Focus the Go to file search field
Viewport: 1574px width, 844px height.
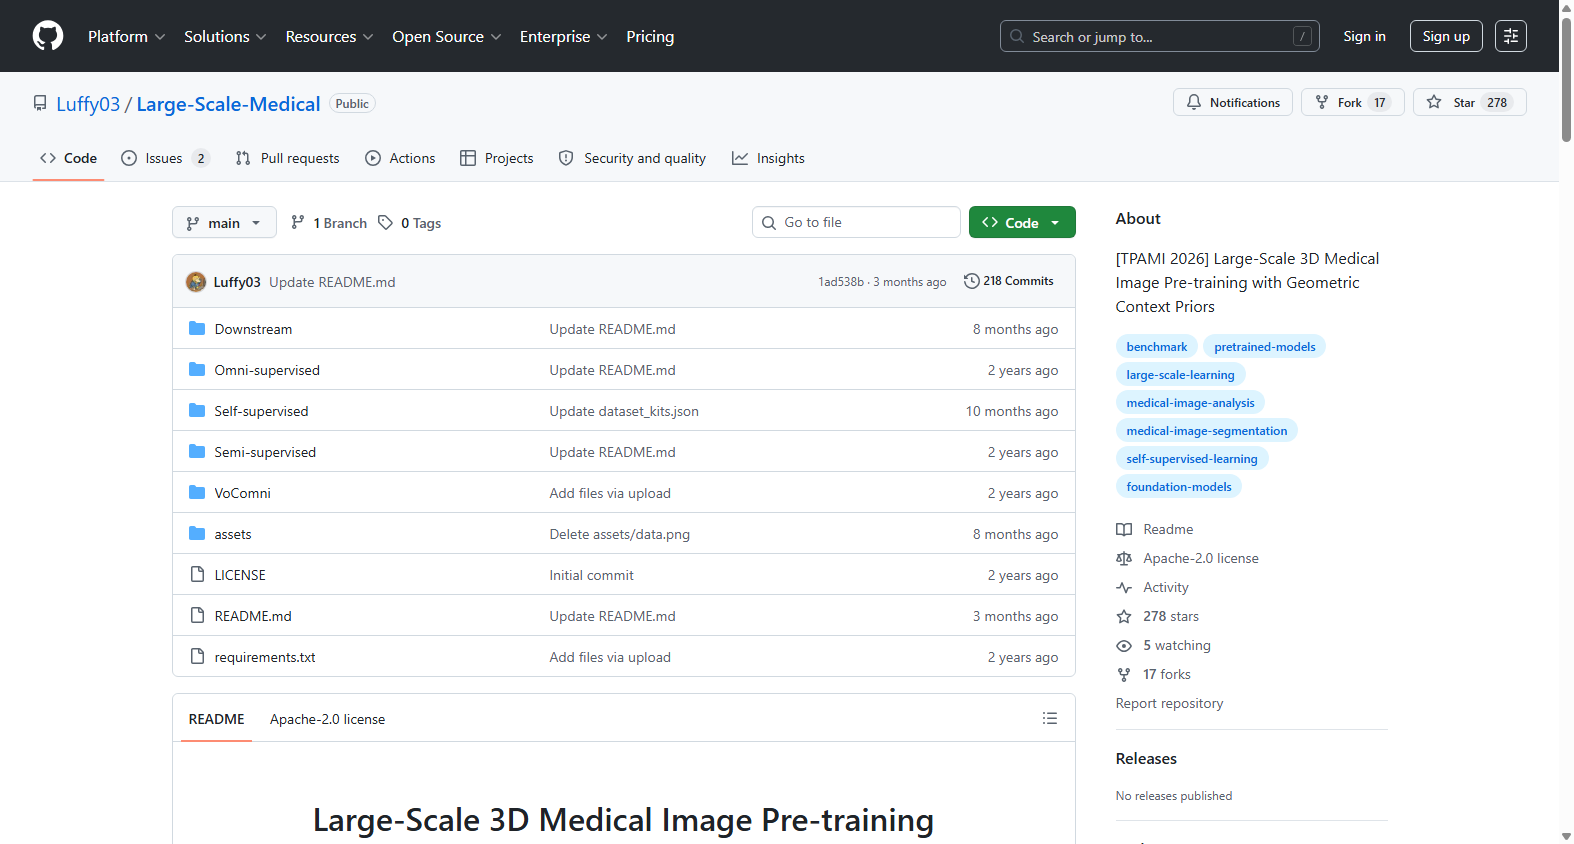[856, 222]
